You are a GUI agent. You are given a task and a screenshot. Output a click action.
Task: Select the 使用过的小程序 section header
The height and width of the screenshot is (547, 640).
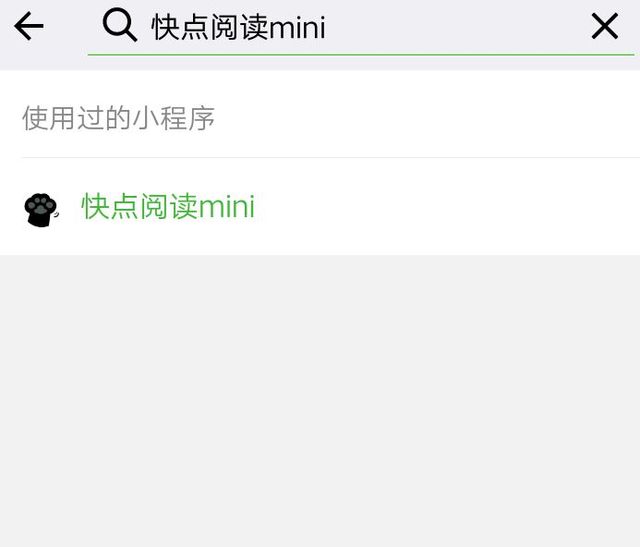(118, 118)
